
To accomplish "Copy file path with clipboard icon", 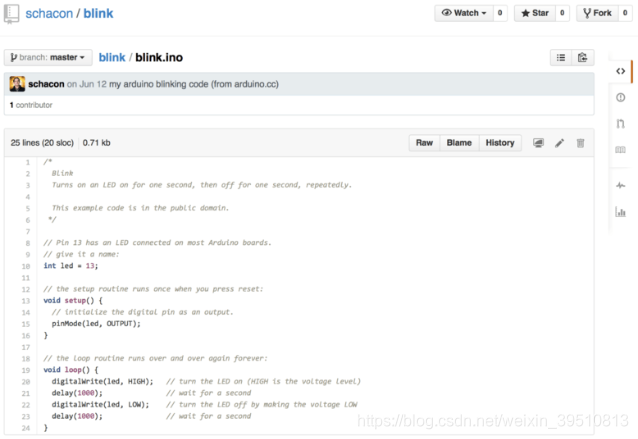I will (x=583, y=58).
